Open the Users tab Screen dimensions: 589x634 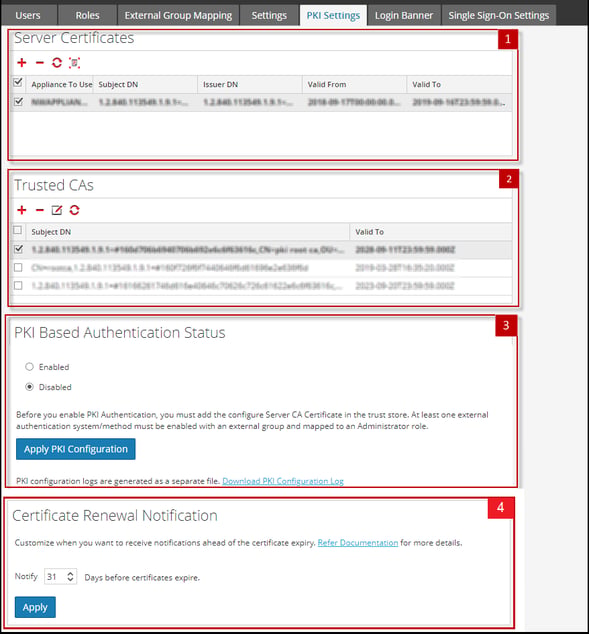click(x=28, y=15)
